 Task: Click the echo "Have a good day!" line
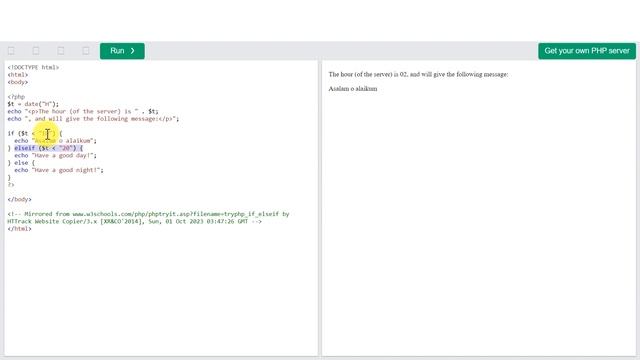click(x=56, y=156)
